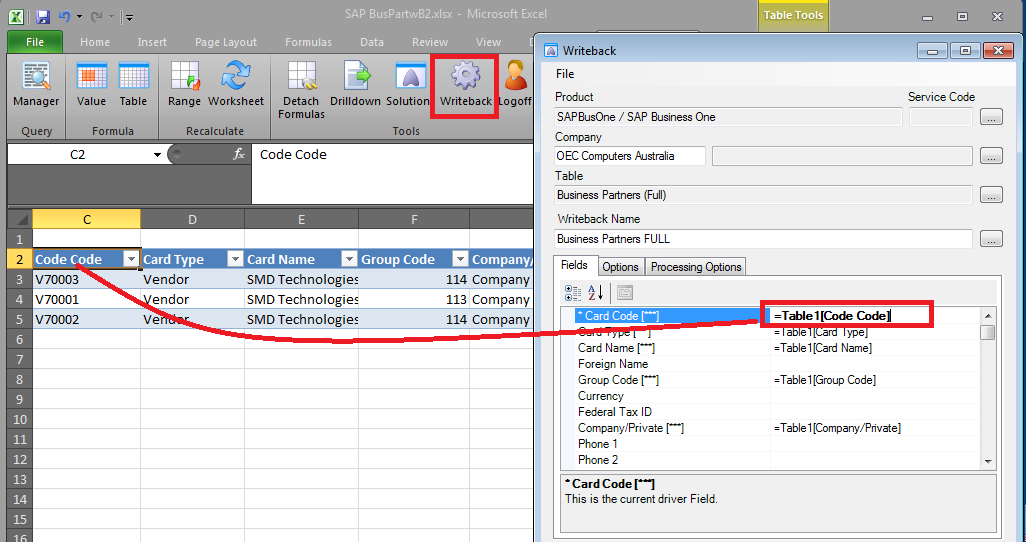Open the File ribbon tab
Image resolution: width=1026 pixels, height=542 pixels.
pos(35,42)
